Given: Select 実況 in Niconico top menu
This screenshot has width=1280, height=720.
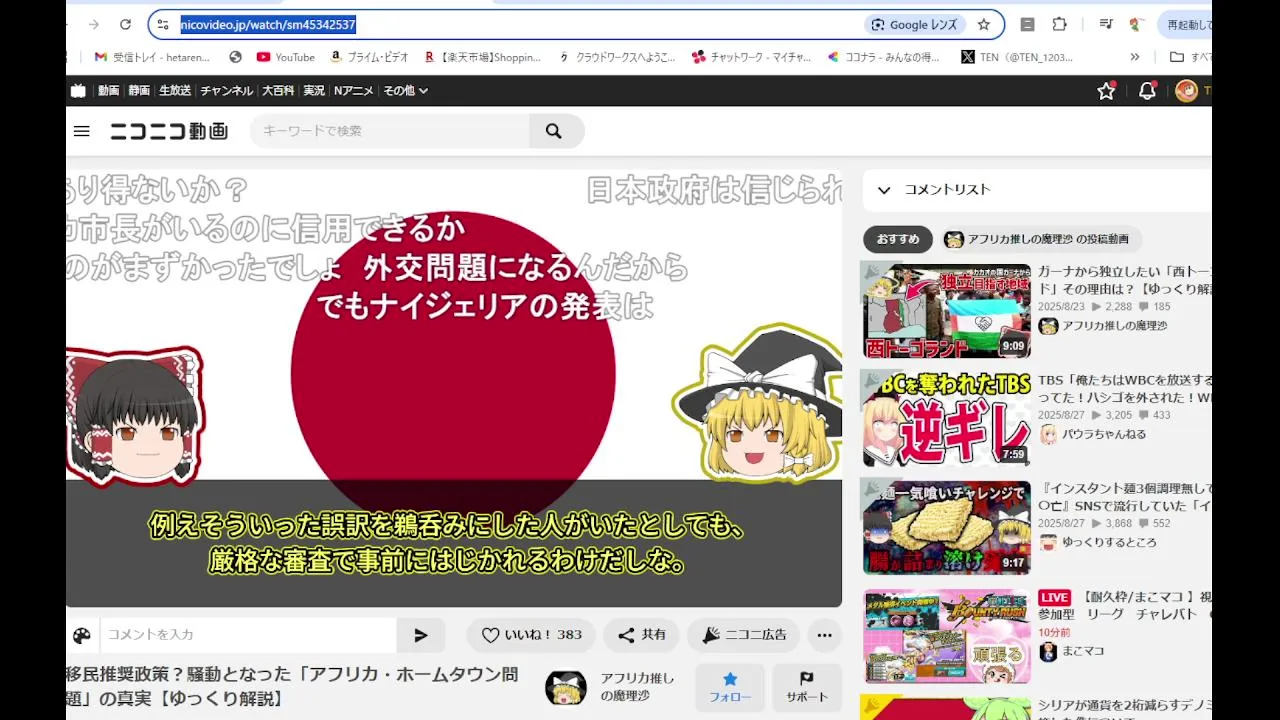Looking at the screenshot, I should point(314,90).
